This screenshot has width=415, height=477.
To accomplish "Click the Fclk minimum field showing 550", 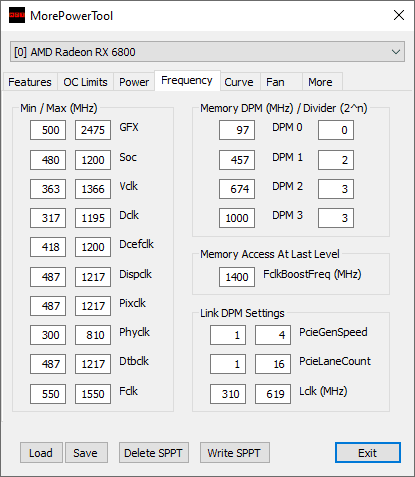I will [x=48, y=394].
